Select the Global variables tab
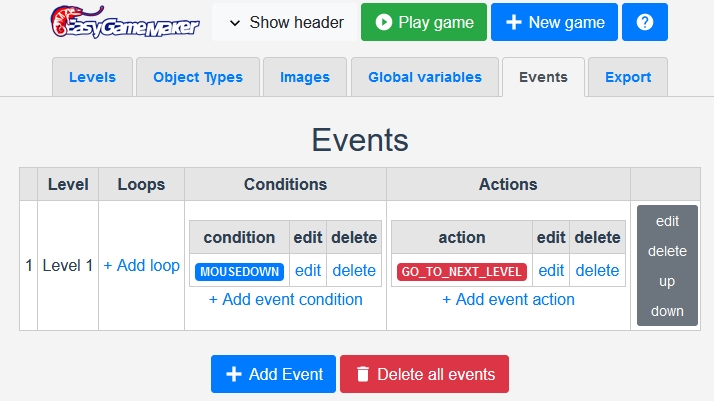 pos(424,77)
